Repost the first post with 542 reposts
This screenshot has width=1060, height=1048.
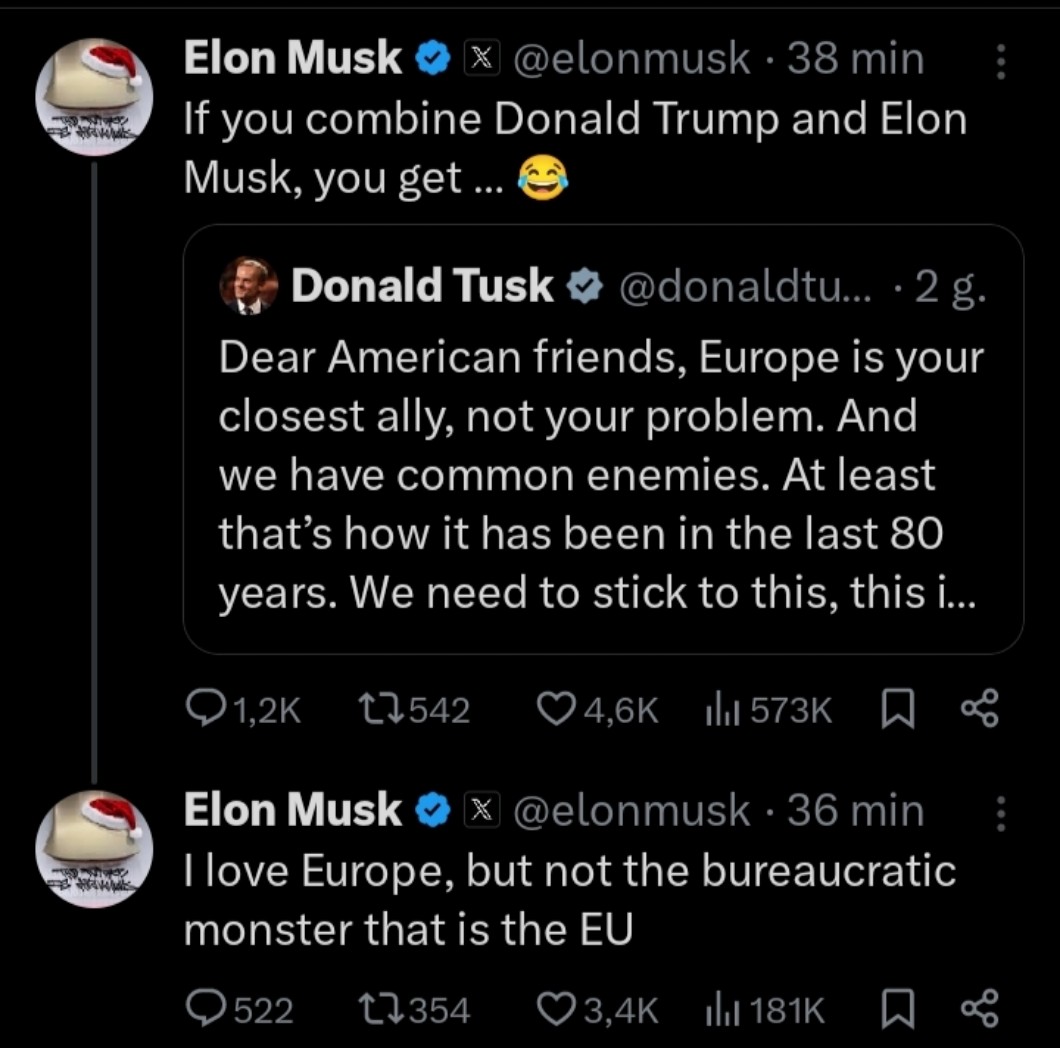(x=378, y=709)
